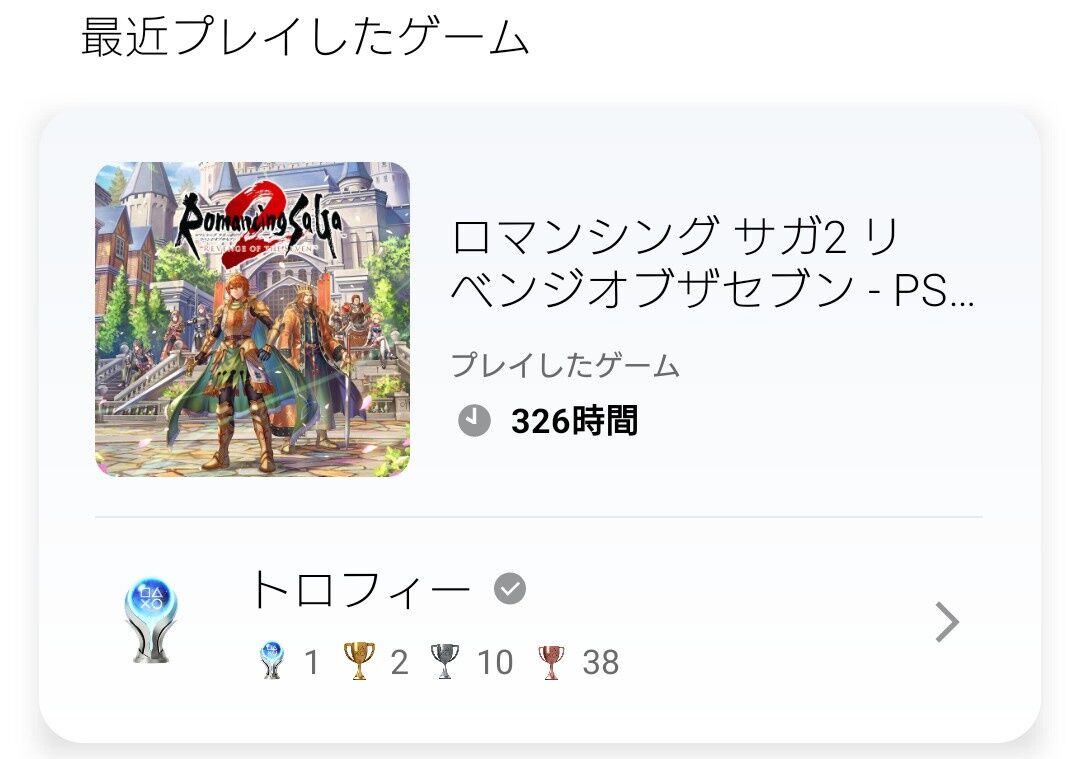Viewport: 1080px width, 759px height.
Task: Select the トロフィー label
Action: (360, 590)
